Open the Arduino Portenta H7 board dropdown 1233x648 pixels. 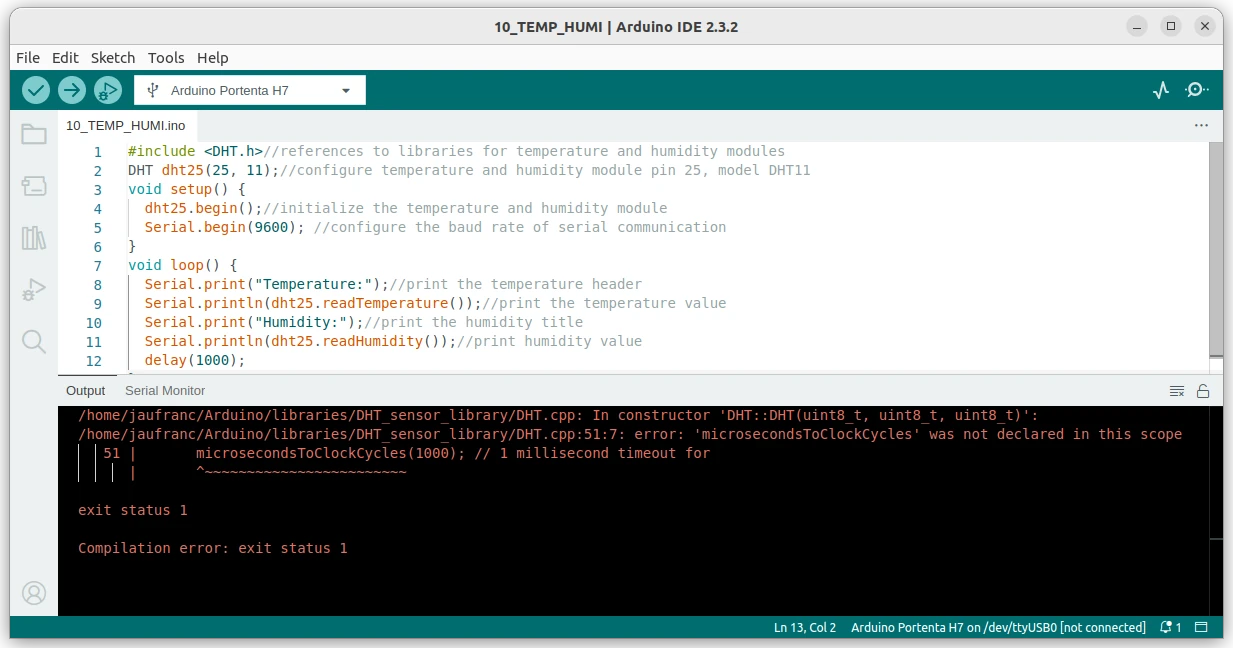click(250, 90)
